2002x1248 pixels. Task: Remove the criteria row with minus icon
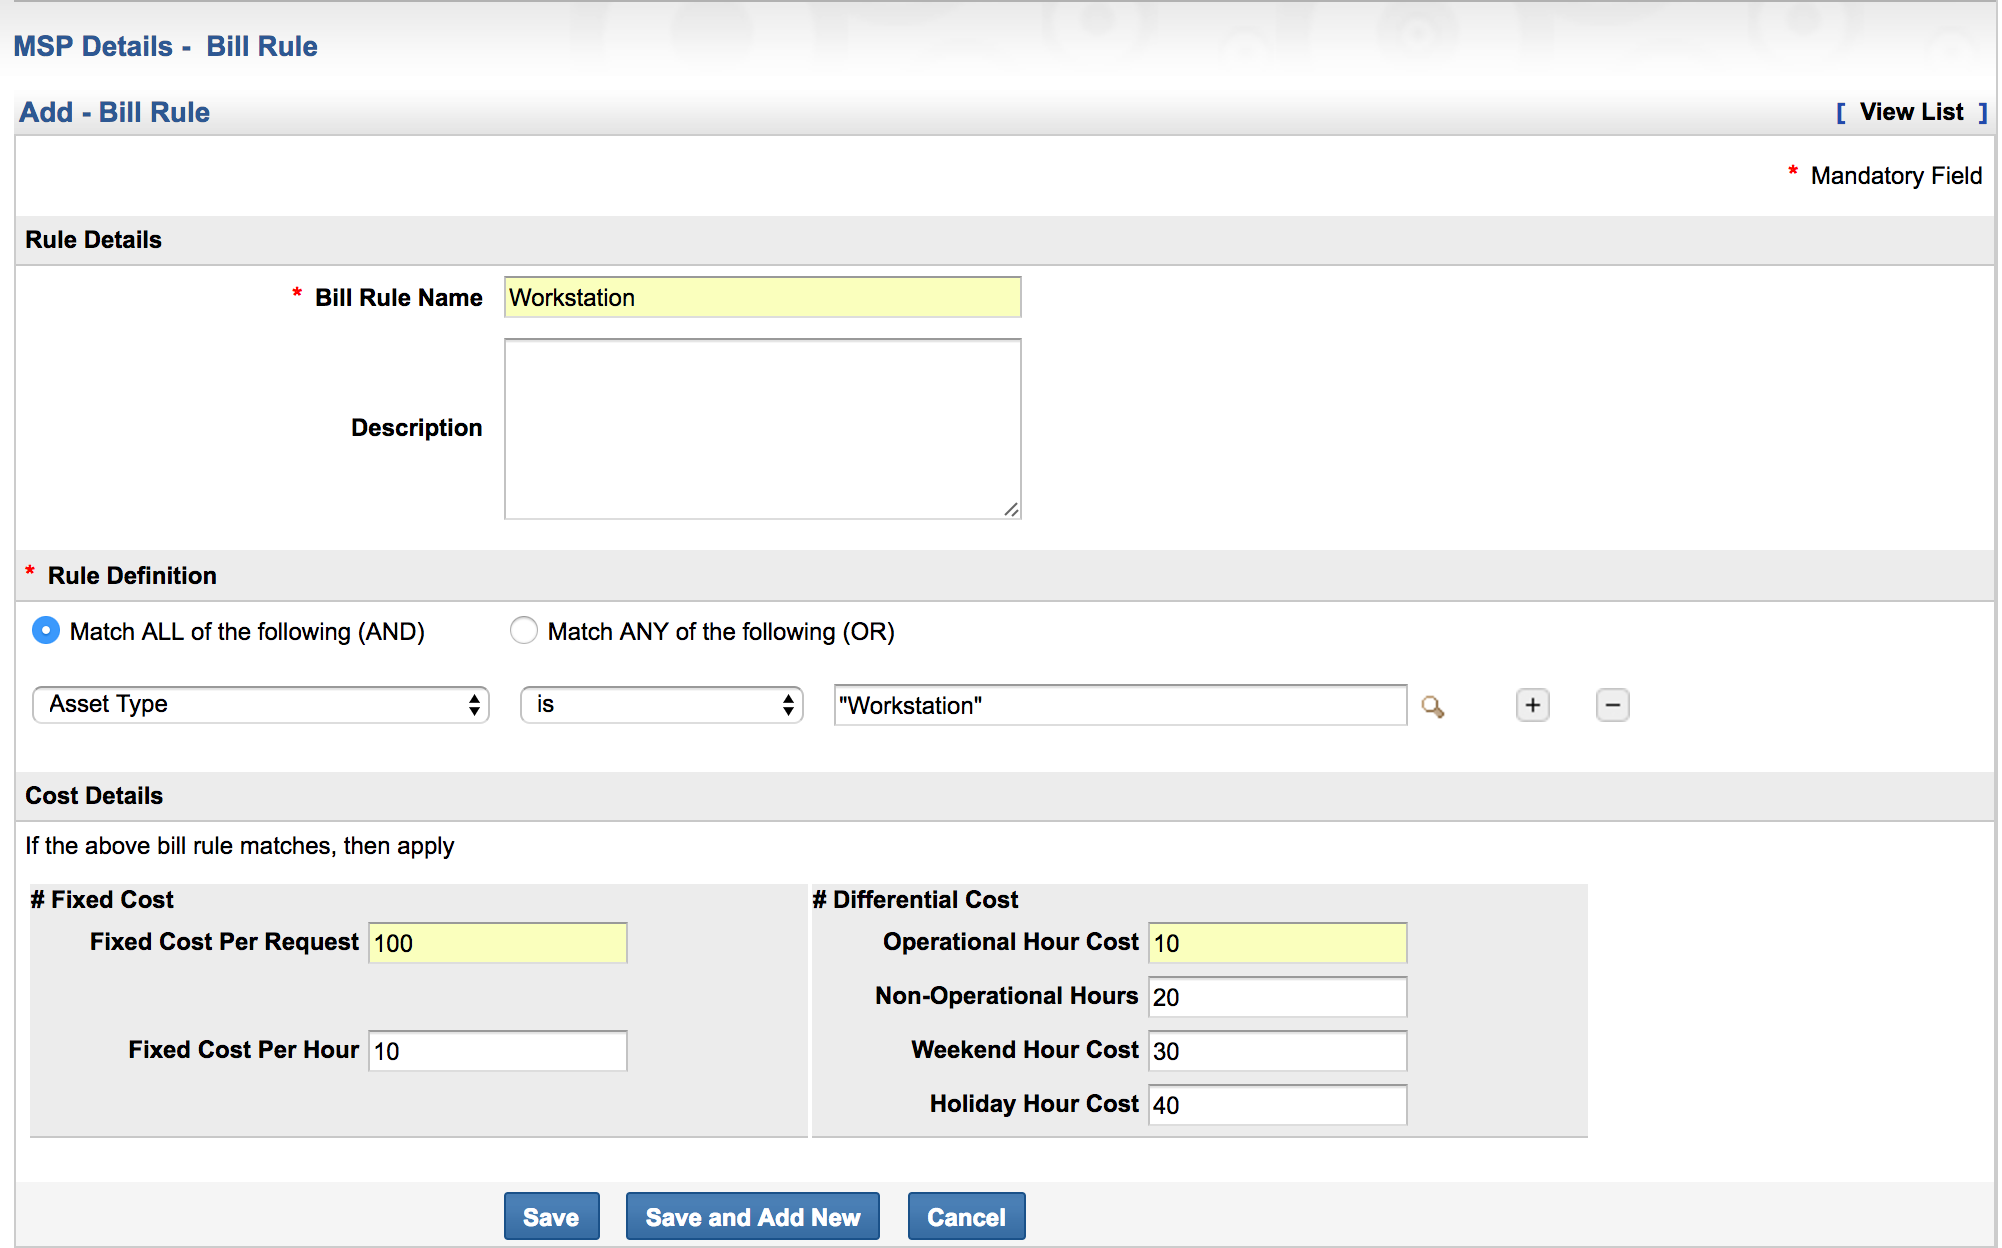coord(1612,705)
